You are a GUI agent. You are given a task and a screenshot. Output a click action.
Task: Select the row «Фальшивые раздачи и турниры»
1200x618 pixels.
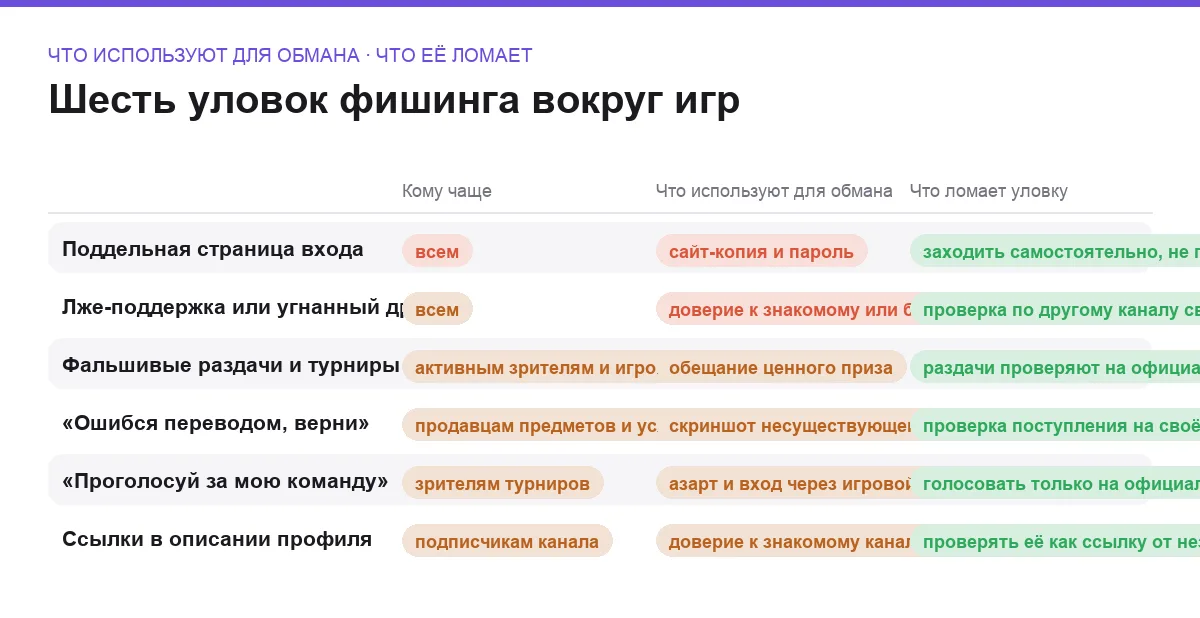tap(600, 365)
